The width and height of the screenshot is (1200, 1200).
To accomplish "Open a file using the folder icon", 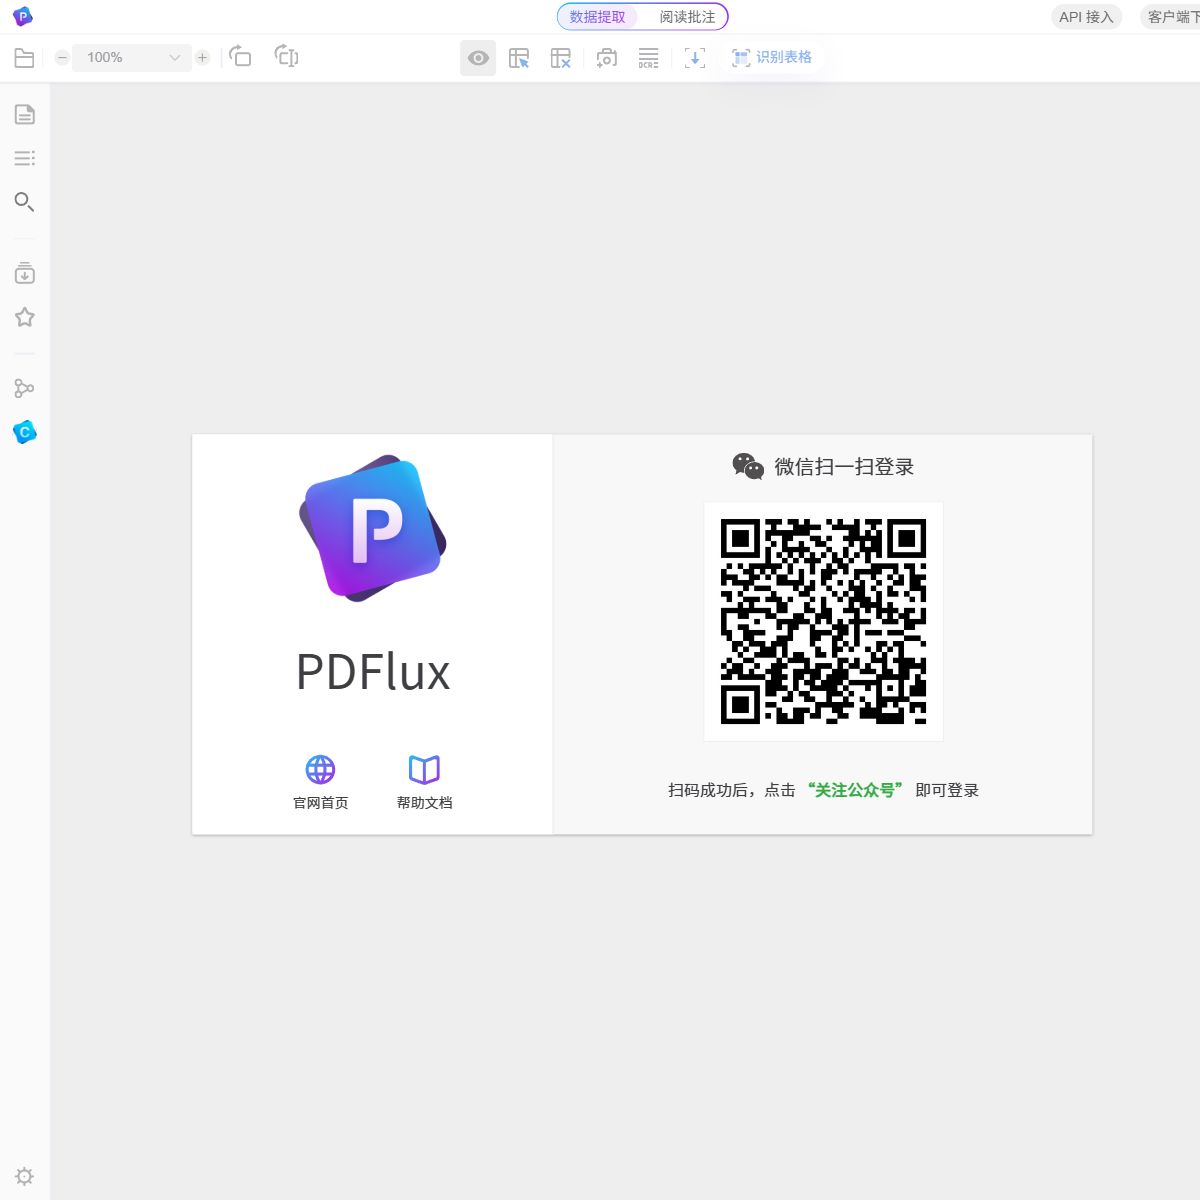I will coord(24,58).
